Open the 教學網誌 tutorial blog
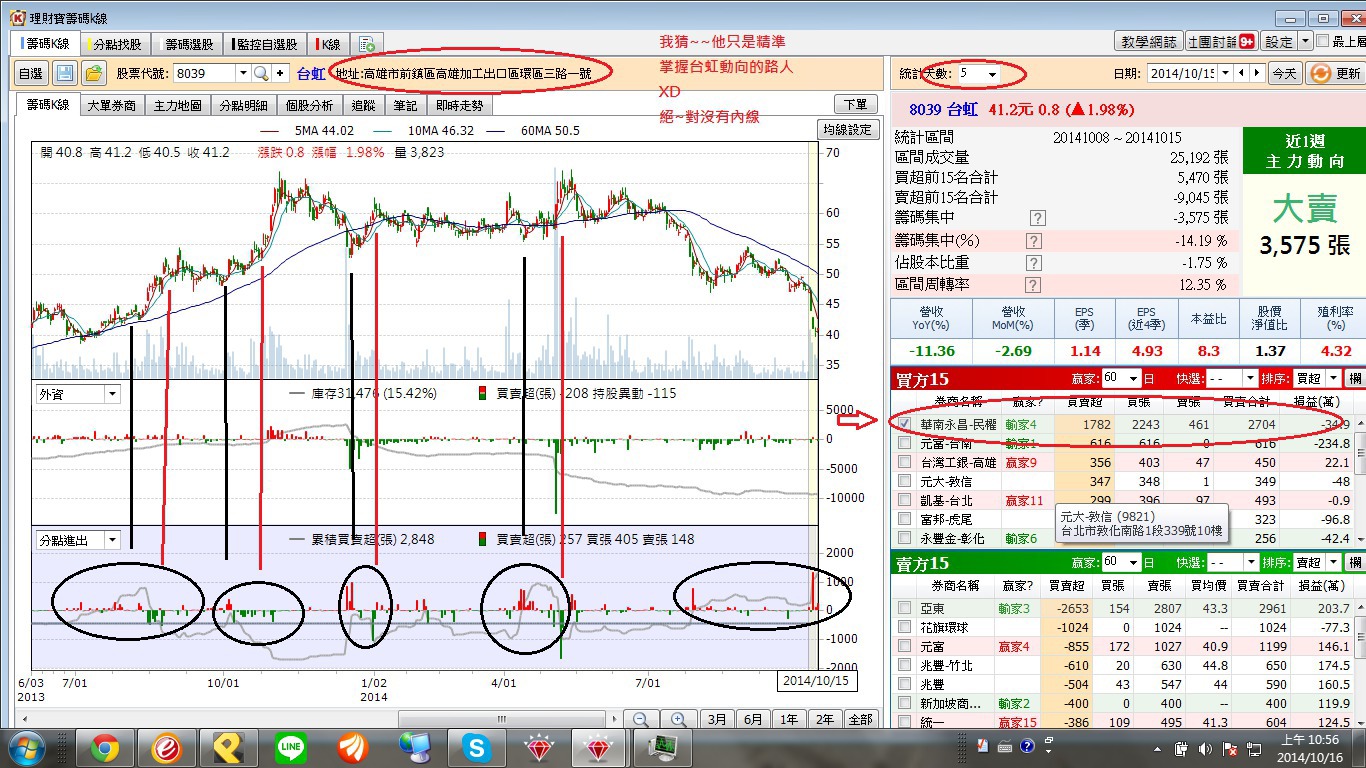Image resolution: width=1366 pixels, height=768 pixels. click(x=1147, y=42)
